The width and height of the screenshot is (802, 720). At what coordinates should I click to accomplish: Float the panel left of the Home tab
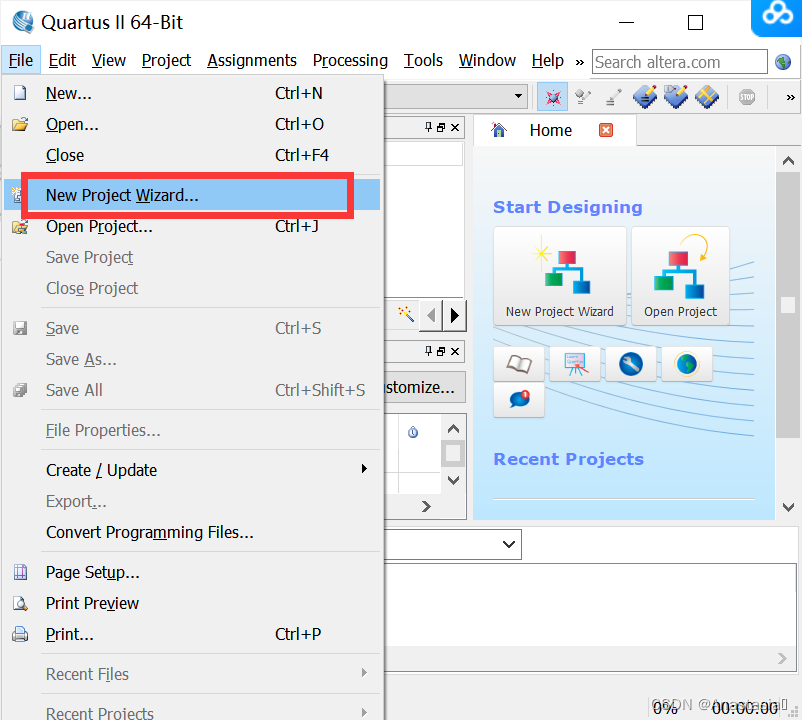tap(441, 127)
